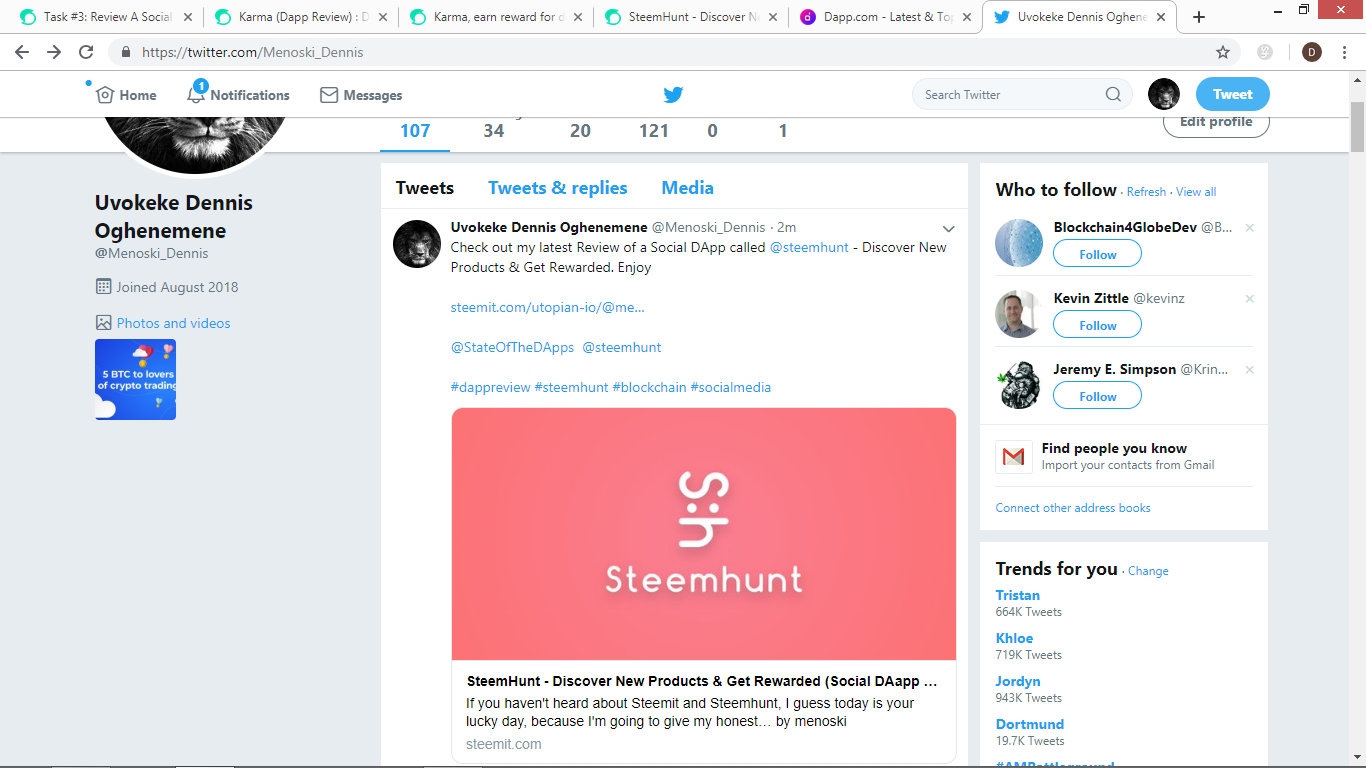Image resolution: width=1366 pixels, height=768 pixels.
Task: Click the tweet author's lion avatar
Action: [417, 244]
